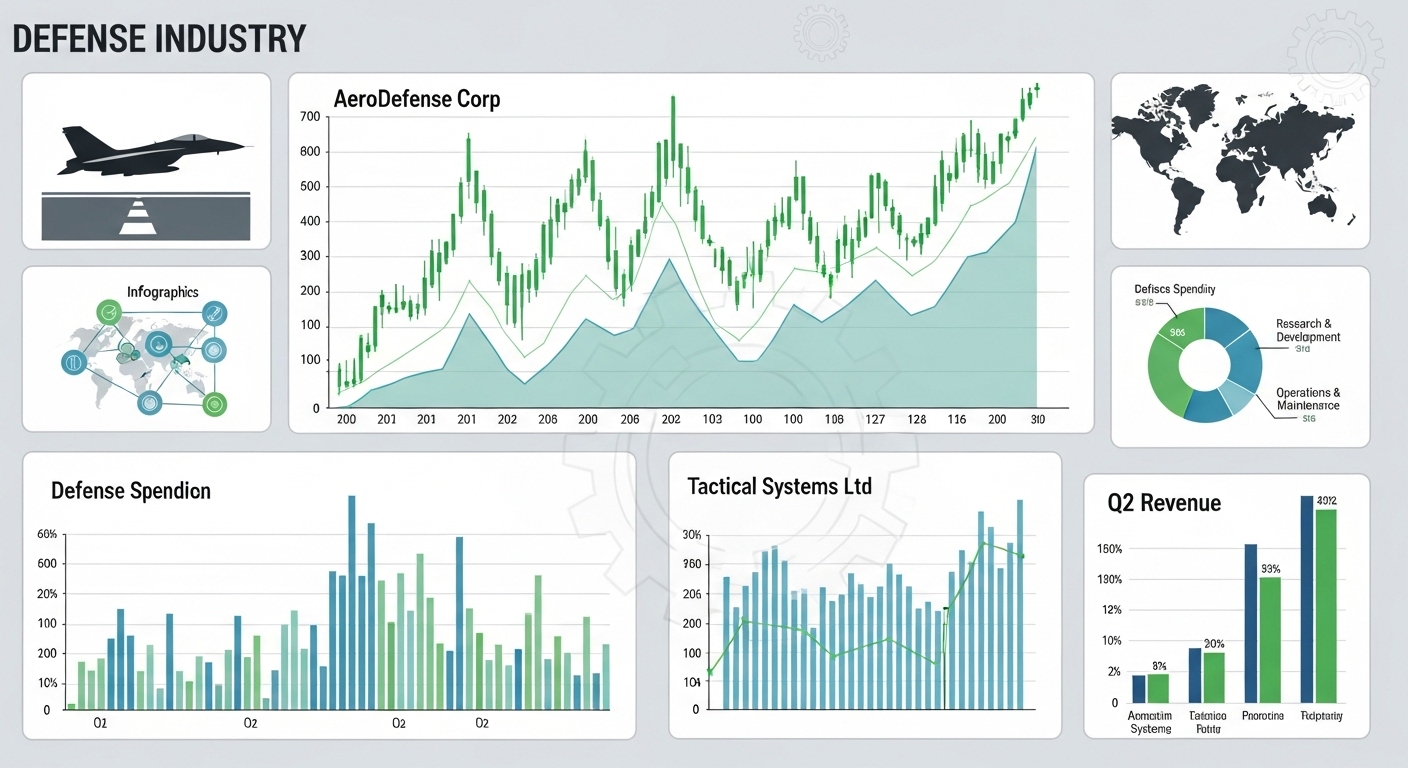Click the blue bottom-center node in Infographics network
Viewport: 1408px width, 768px height.
(x=149, y=403)
